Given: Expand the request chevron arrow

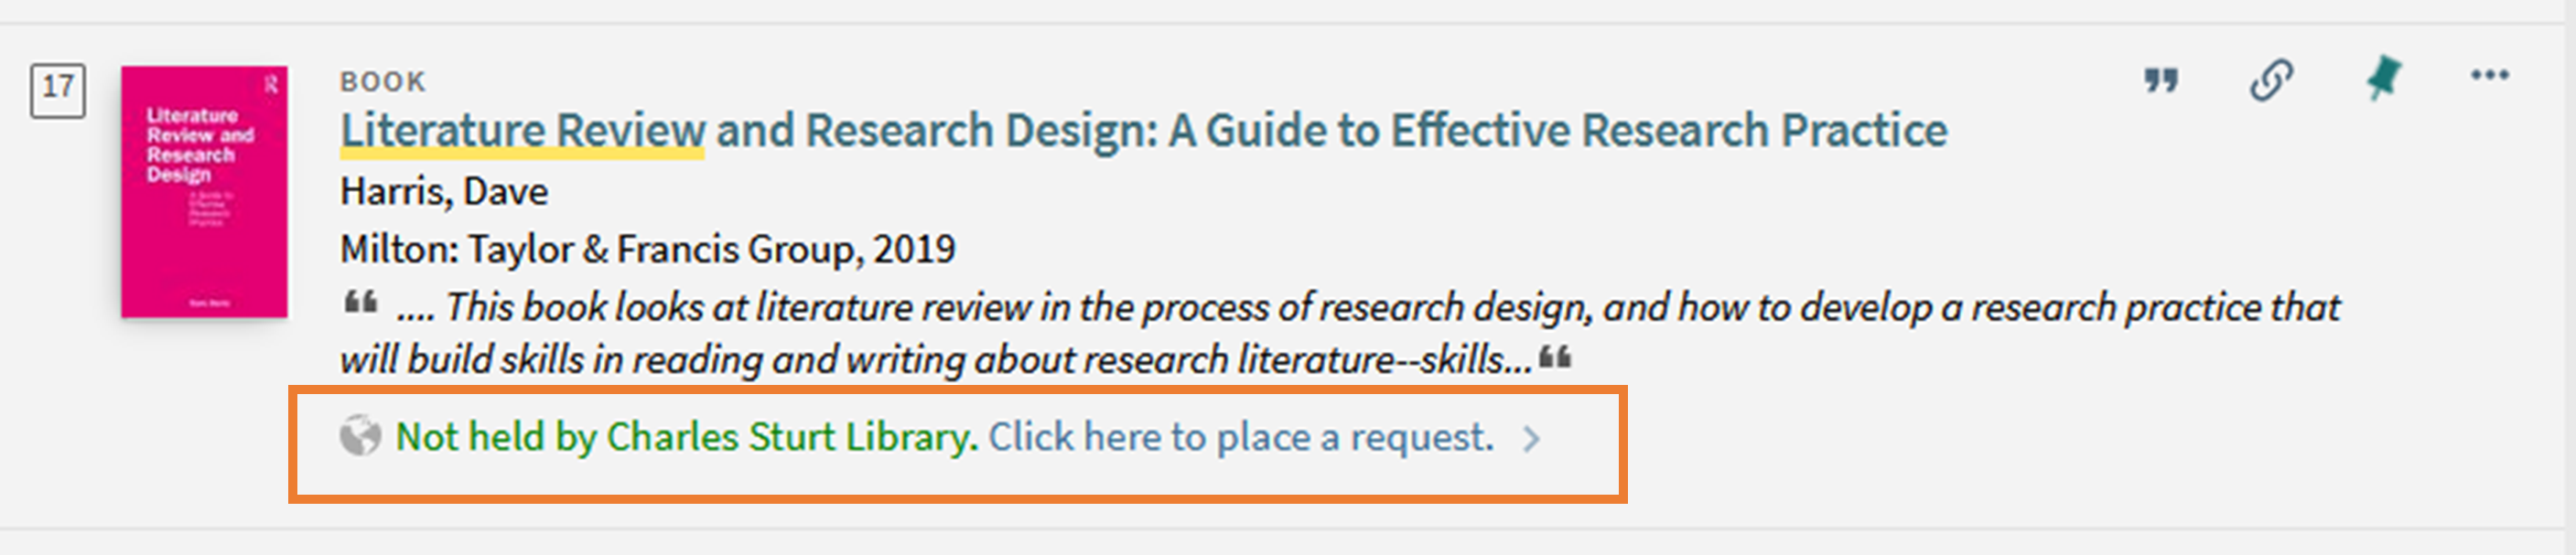Looking at the screenshot, I should click(1531, 438).
